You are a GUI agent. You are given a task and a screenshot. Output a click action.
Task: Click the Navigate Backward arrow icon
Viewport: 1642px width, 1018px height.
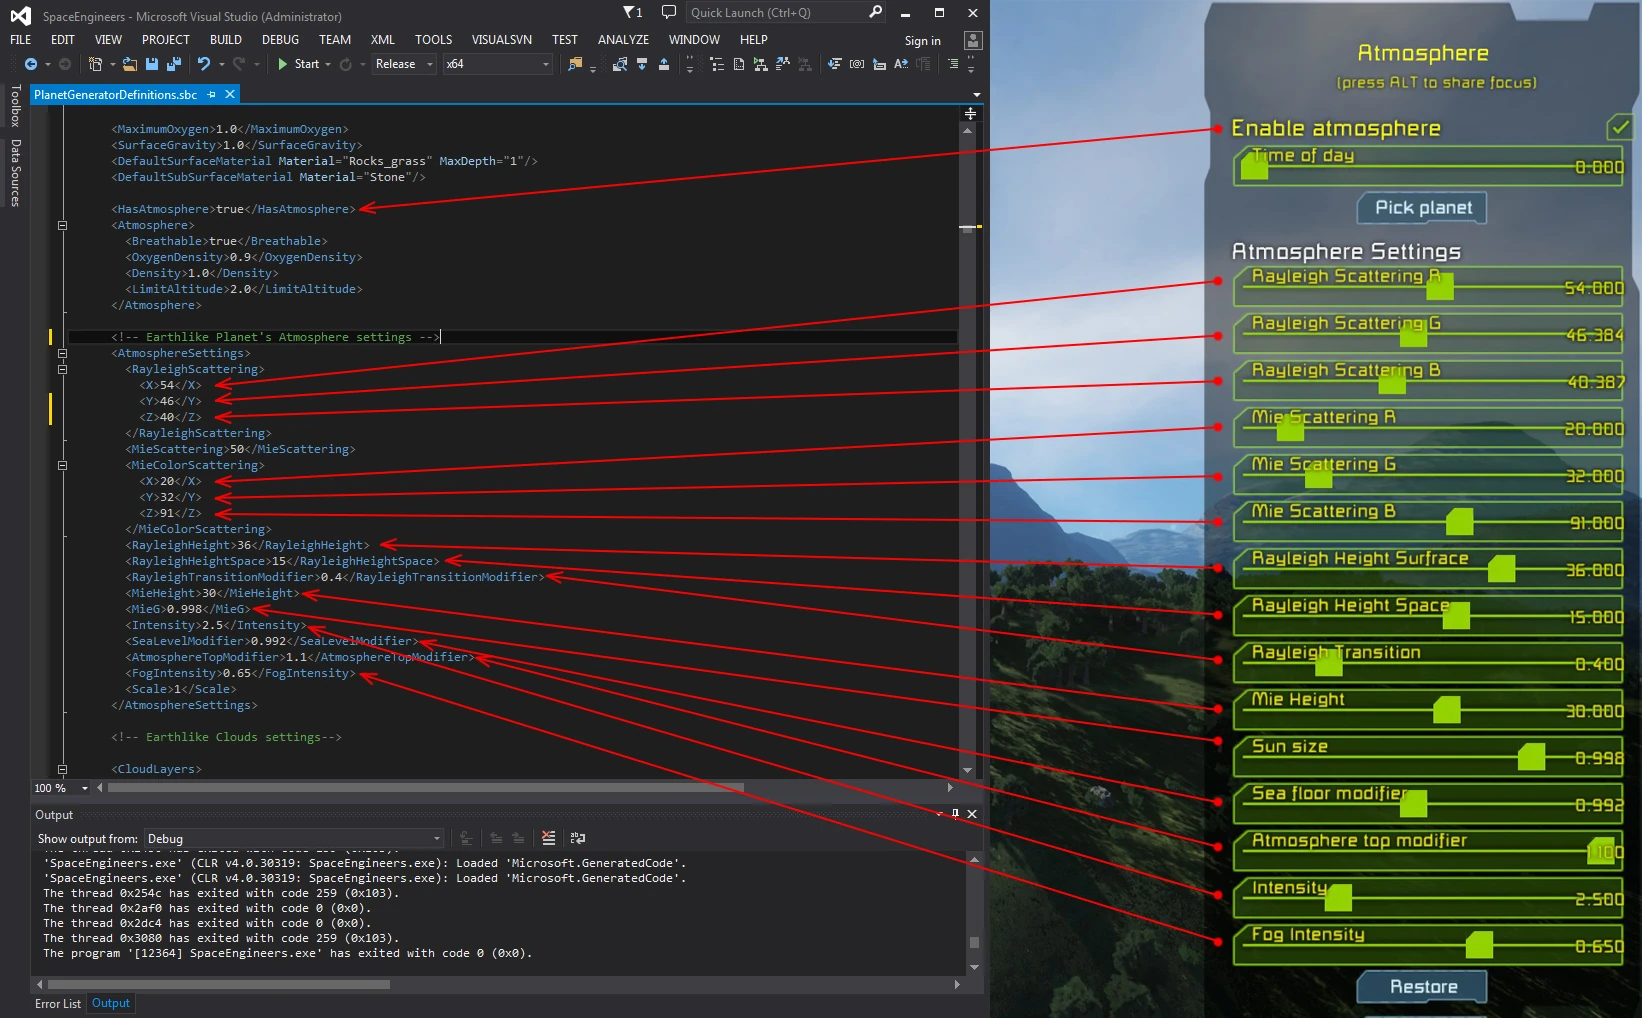tap(31, 64)
